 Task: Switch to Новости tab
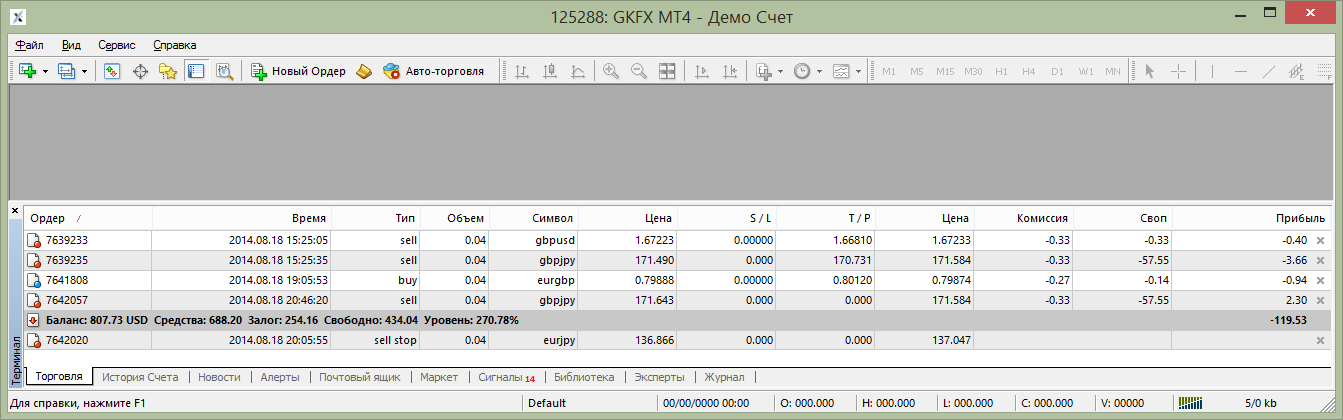tap(219, 377)
